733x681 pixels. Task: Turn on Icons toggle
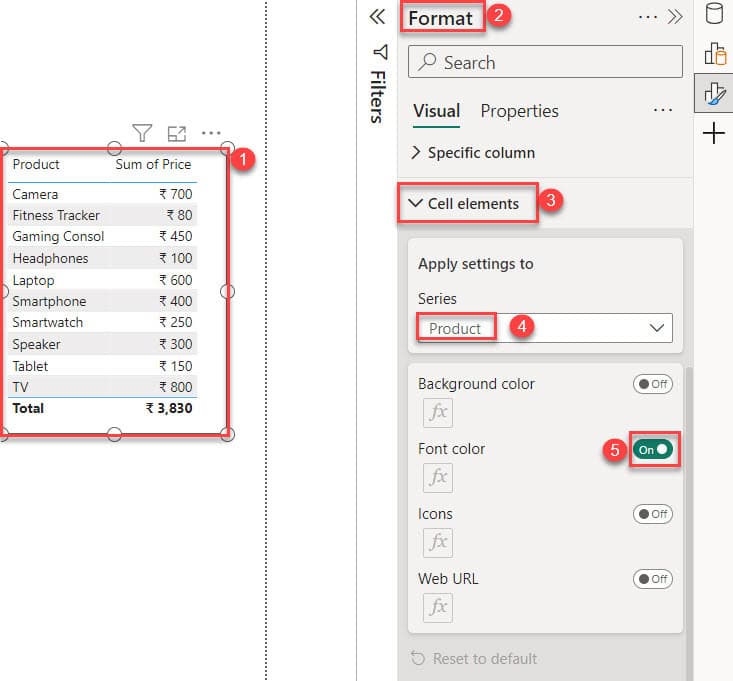coord(653,514)
